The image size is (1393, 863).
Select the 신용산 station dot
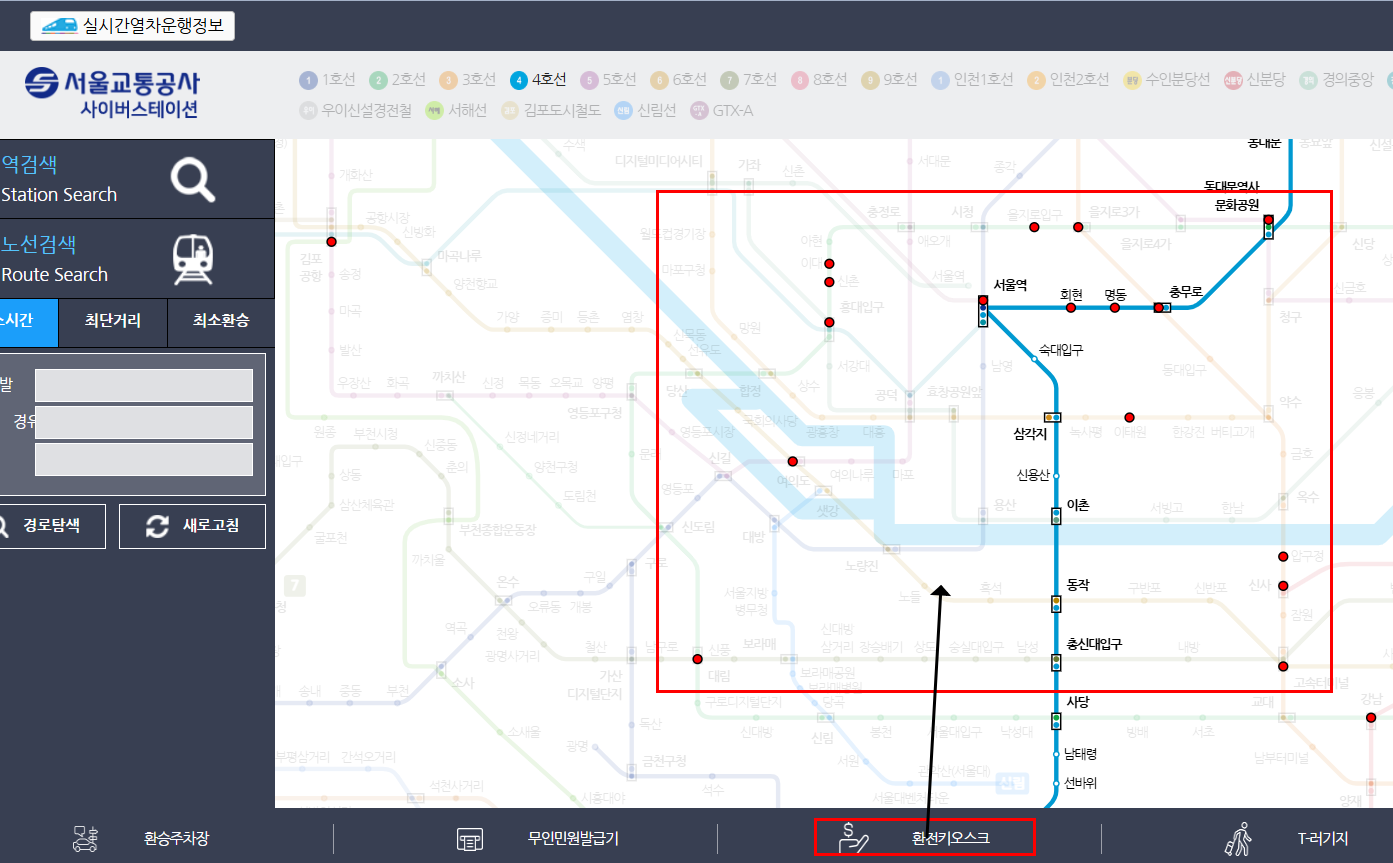pyautogui.click(x=1056, y=475)
